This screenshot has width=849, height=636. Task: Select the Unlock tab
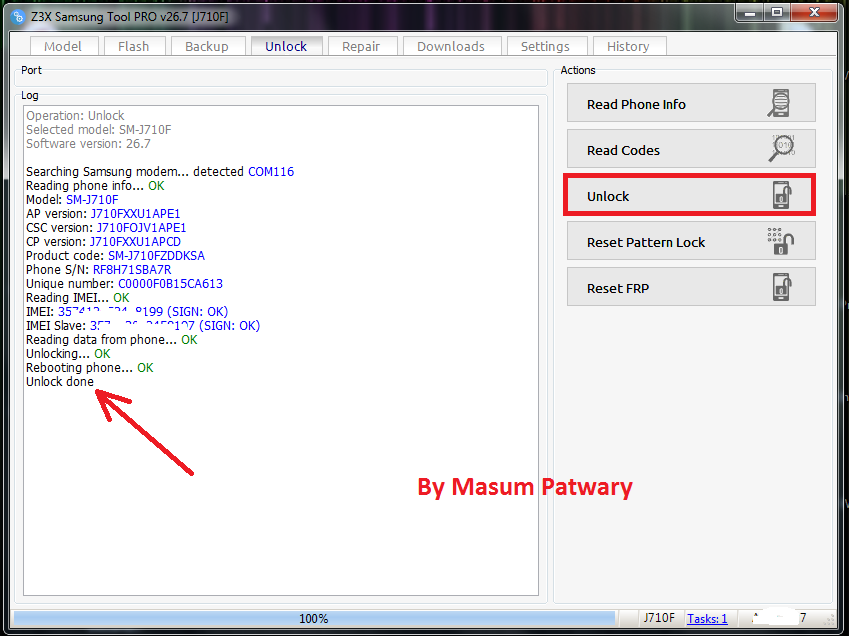[286, 46]
